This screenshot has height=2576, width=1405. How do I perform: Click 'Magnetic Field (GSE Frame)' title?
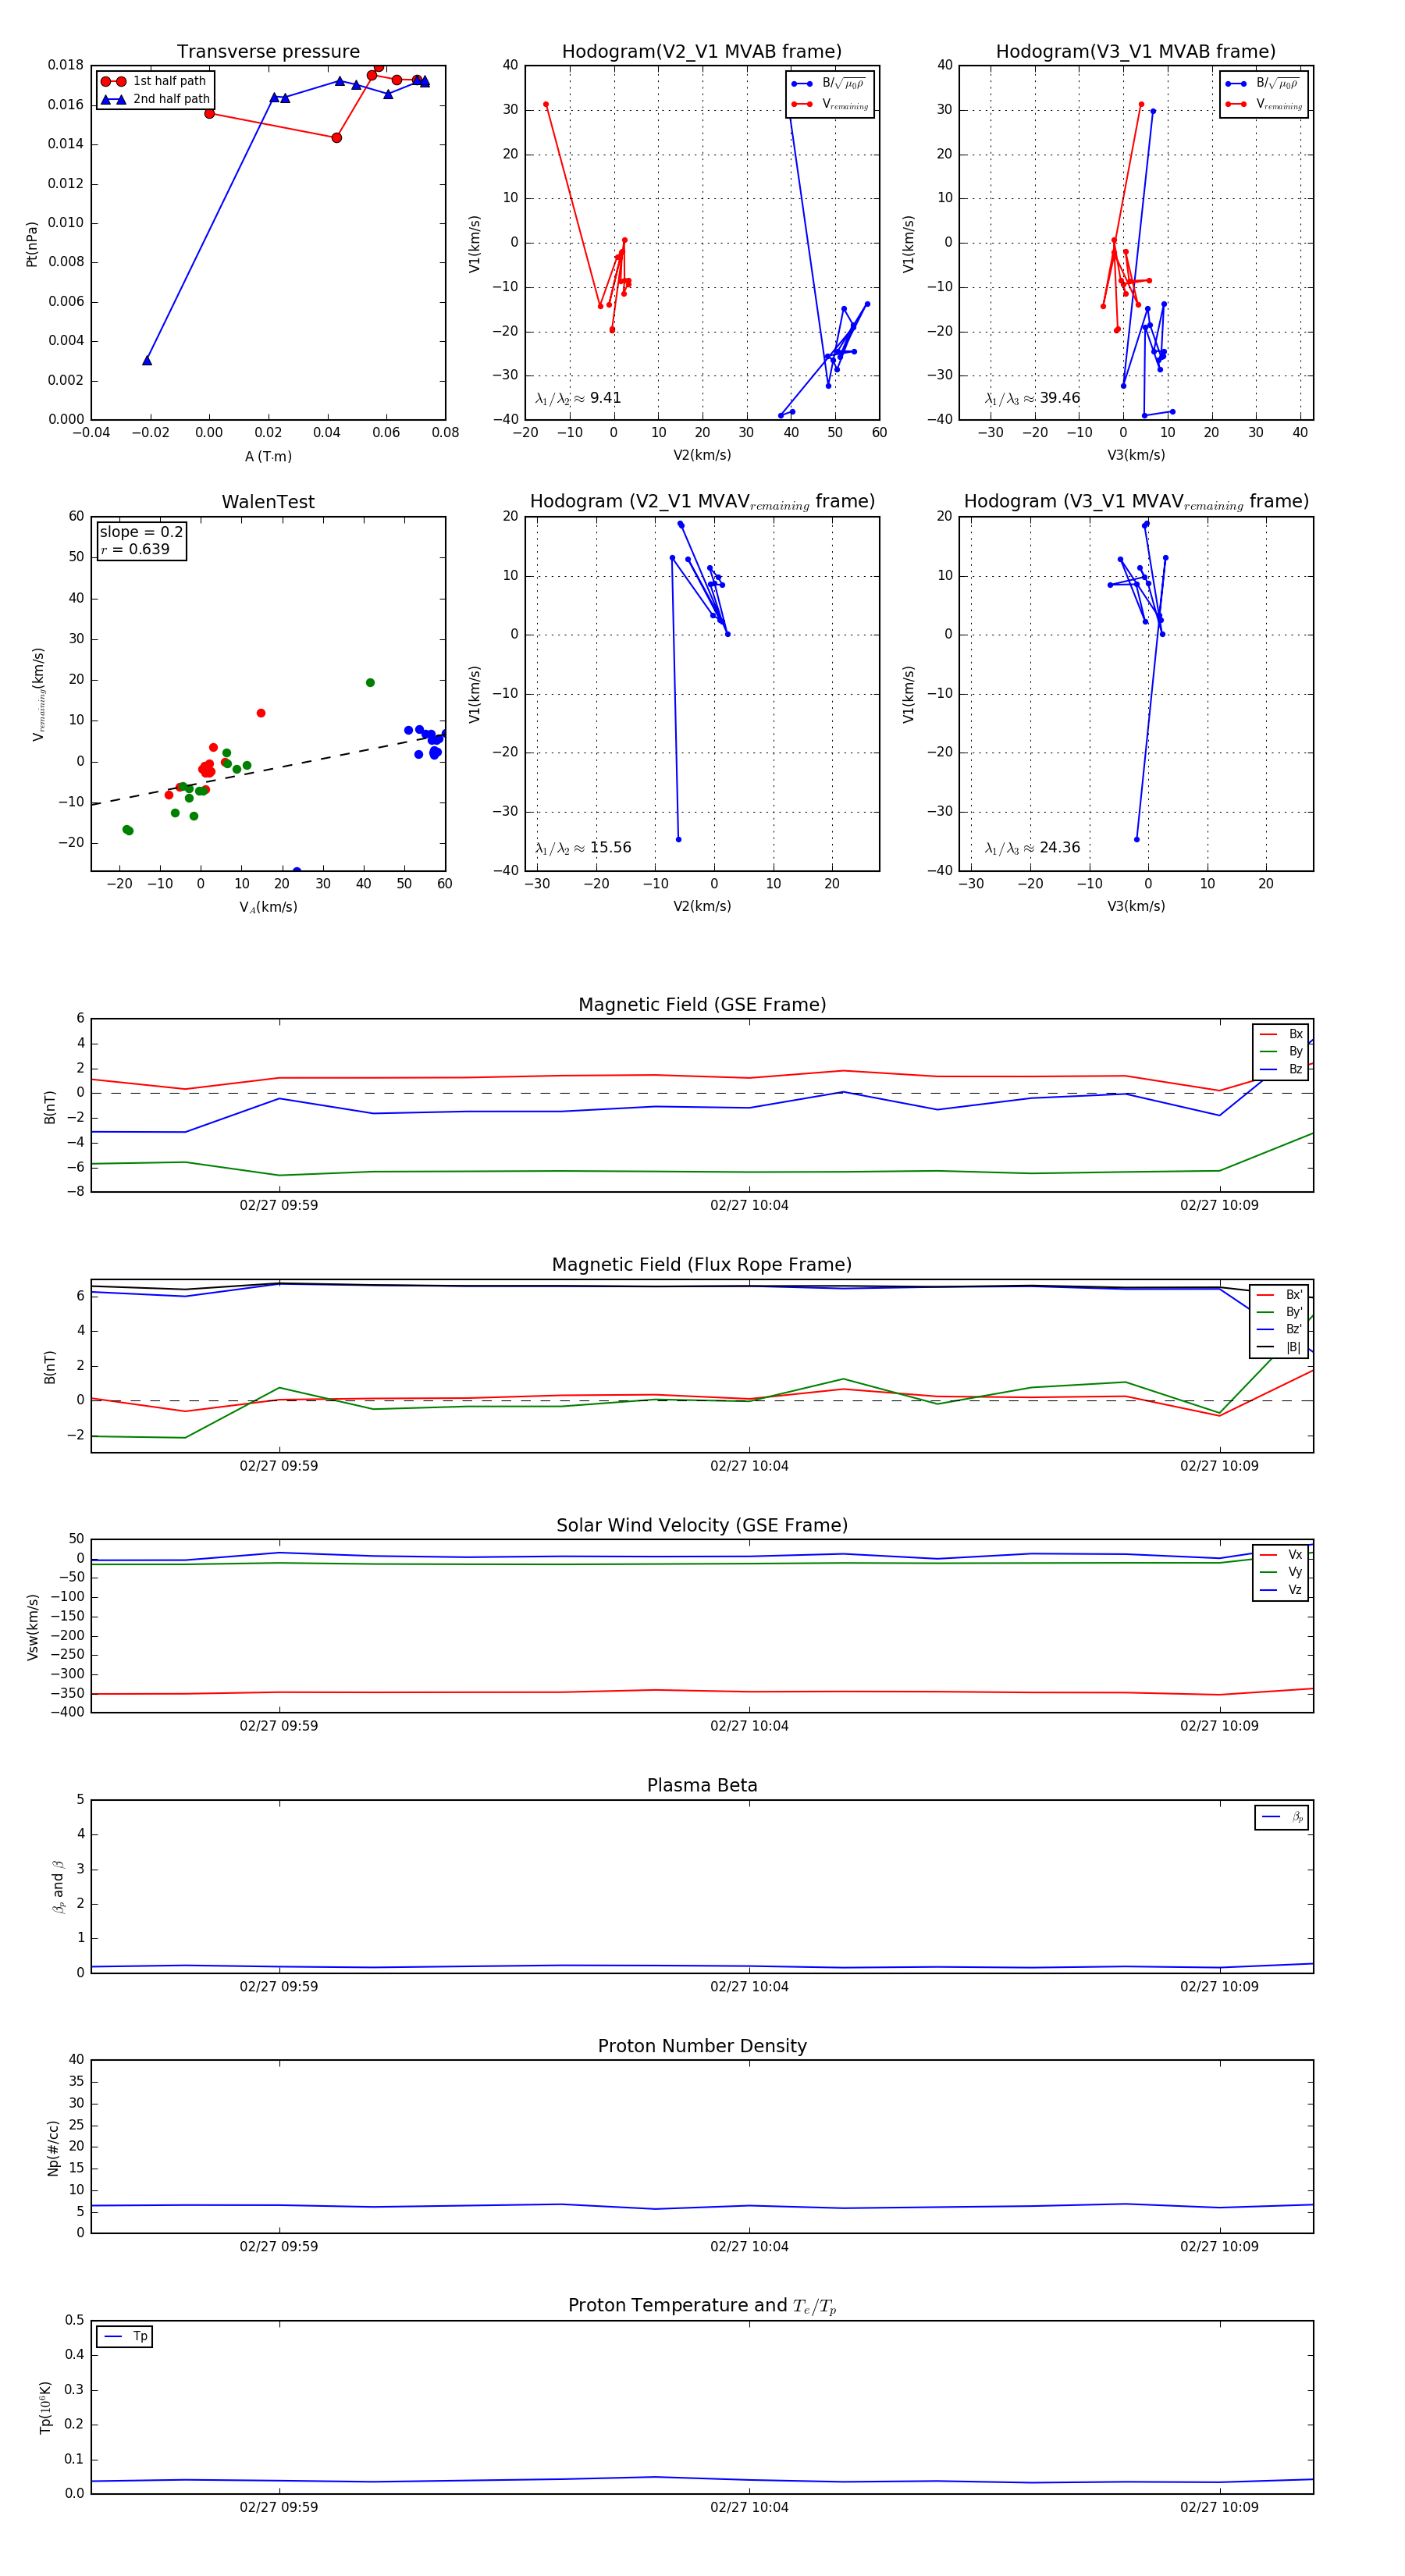point(702,1005)
